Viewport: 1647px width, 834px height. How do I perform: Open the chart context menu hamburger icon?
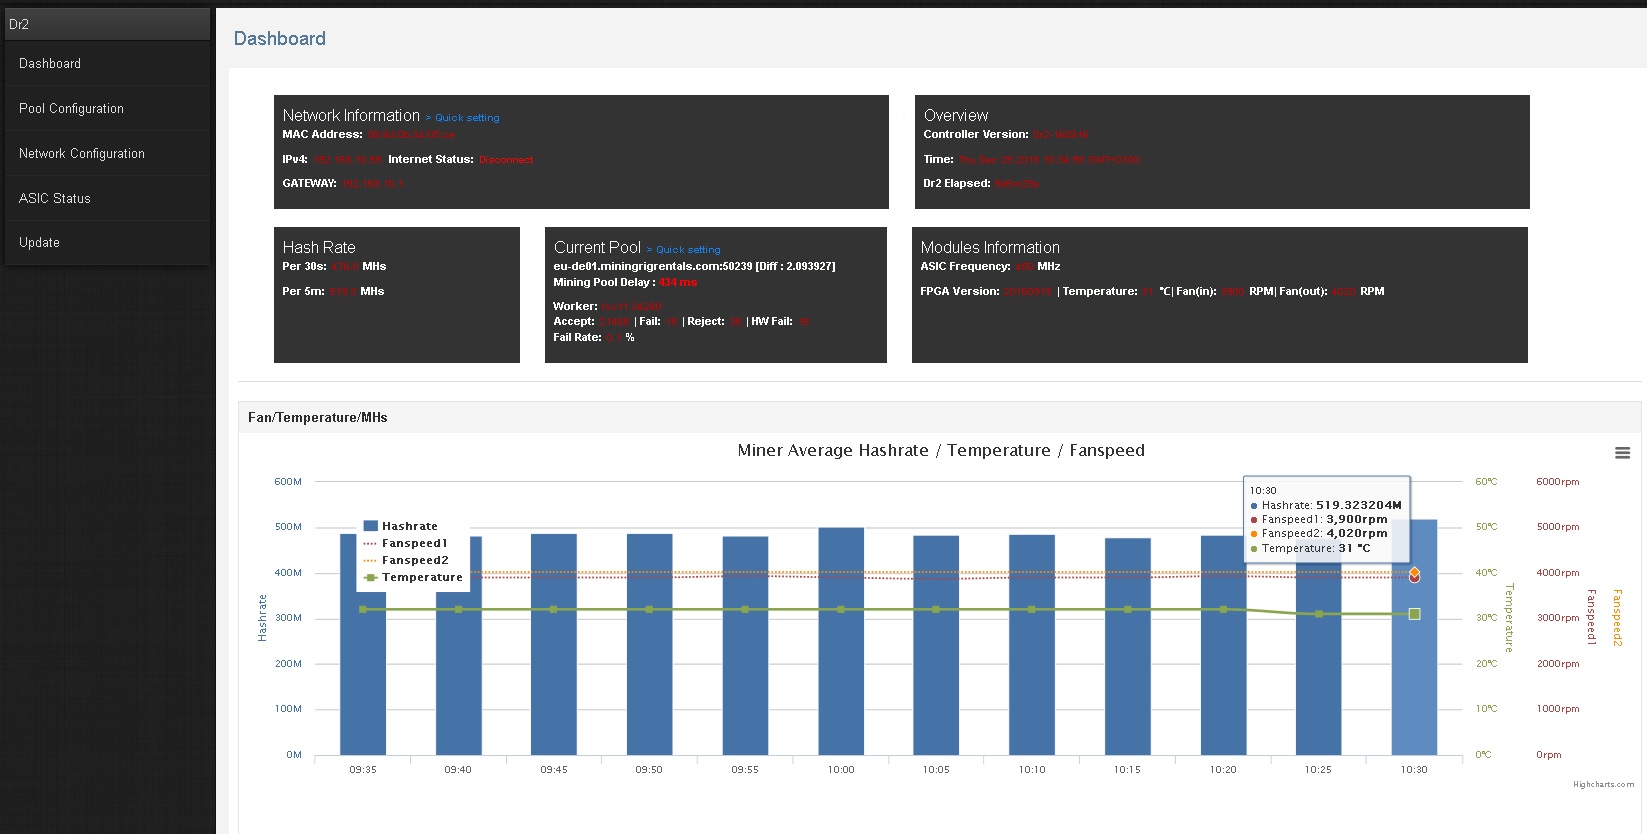coord(1622,453)
